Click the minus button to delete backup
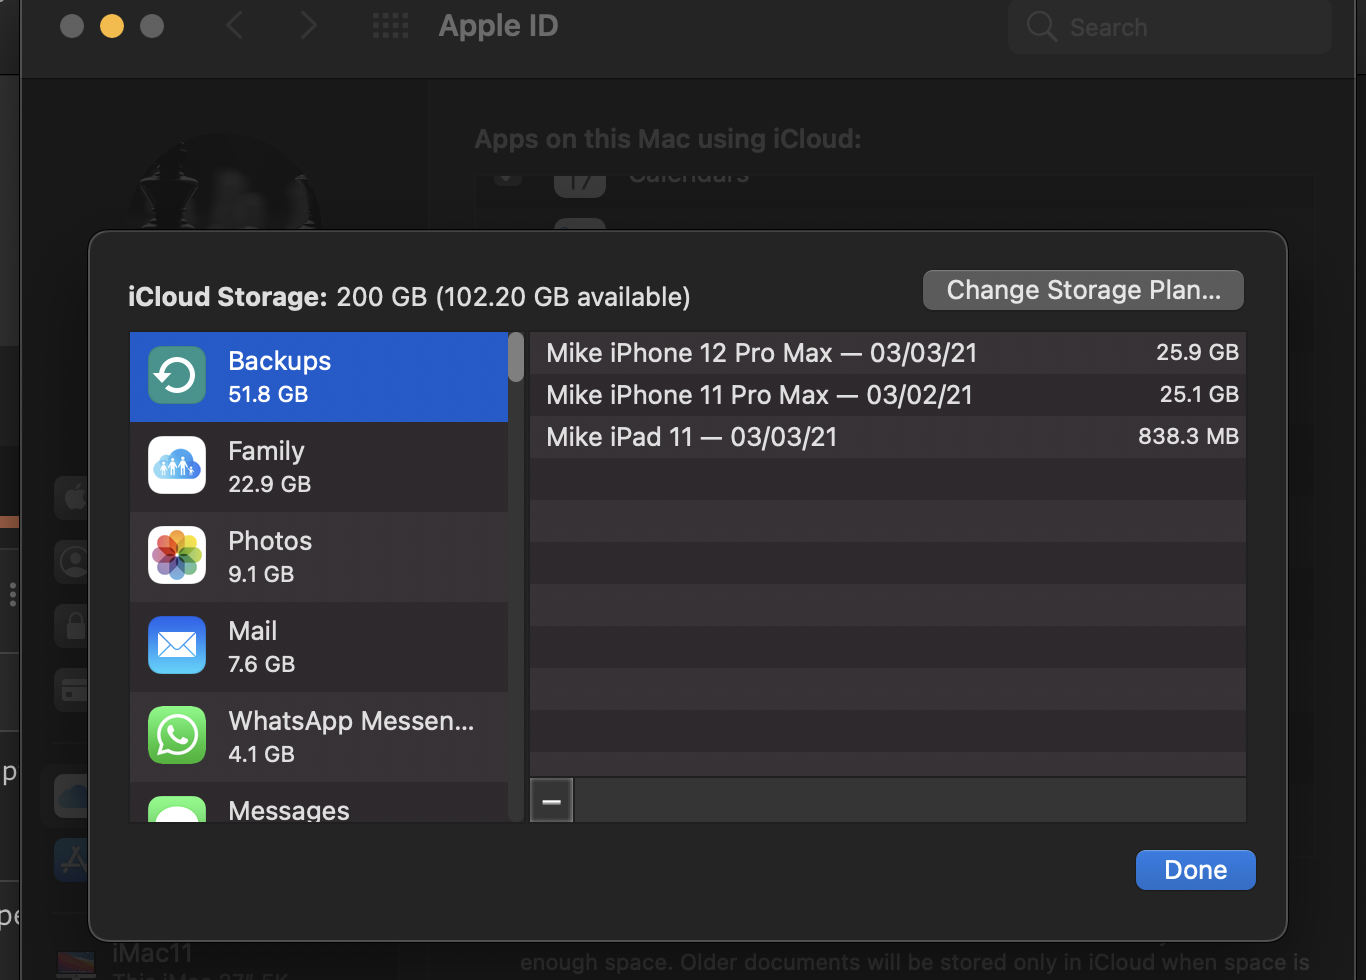 551,801
